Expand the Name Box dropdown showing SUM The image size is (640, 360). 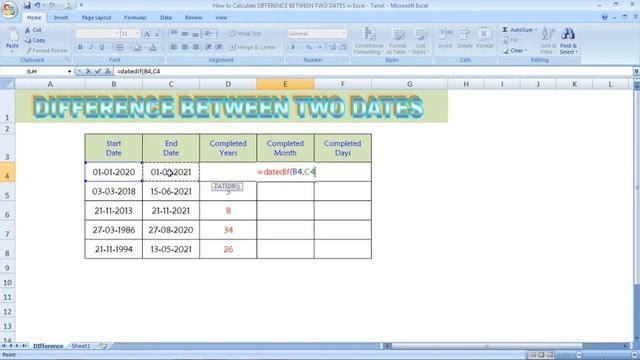69,71
